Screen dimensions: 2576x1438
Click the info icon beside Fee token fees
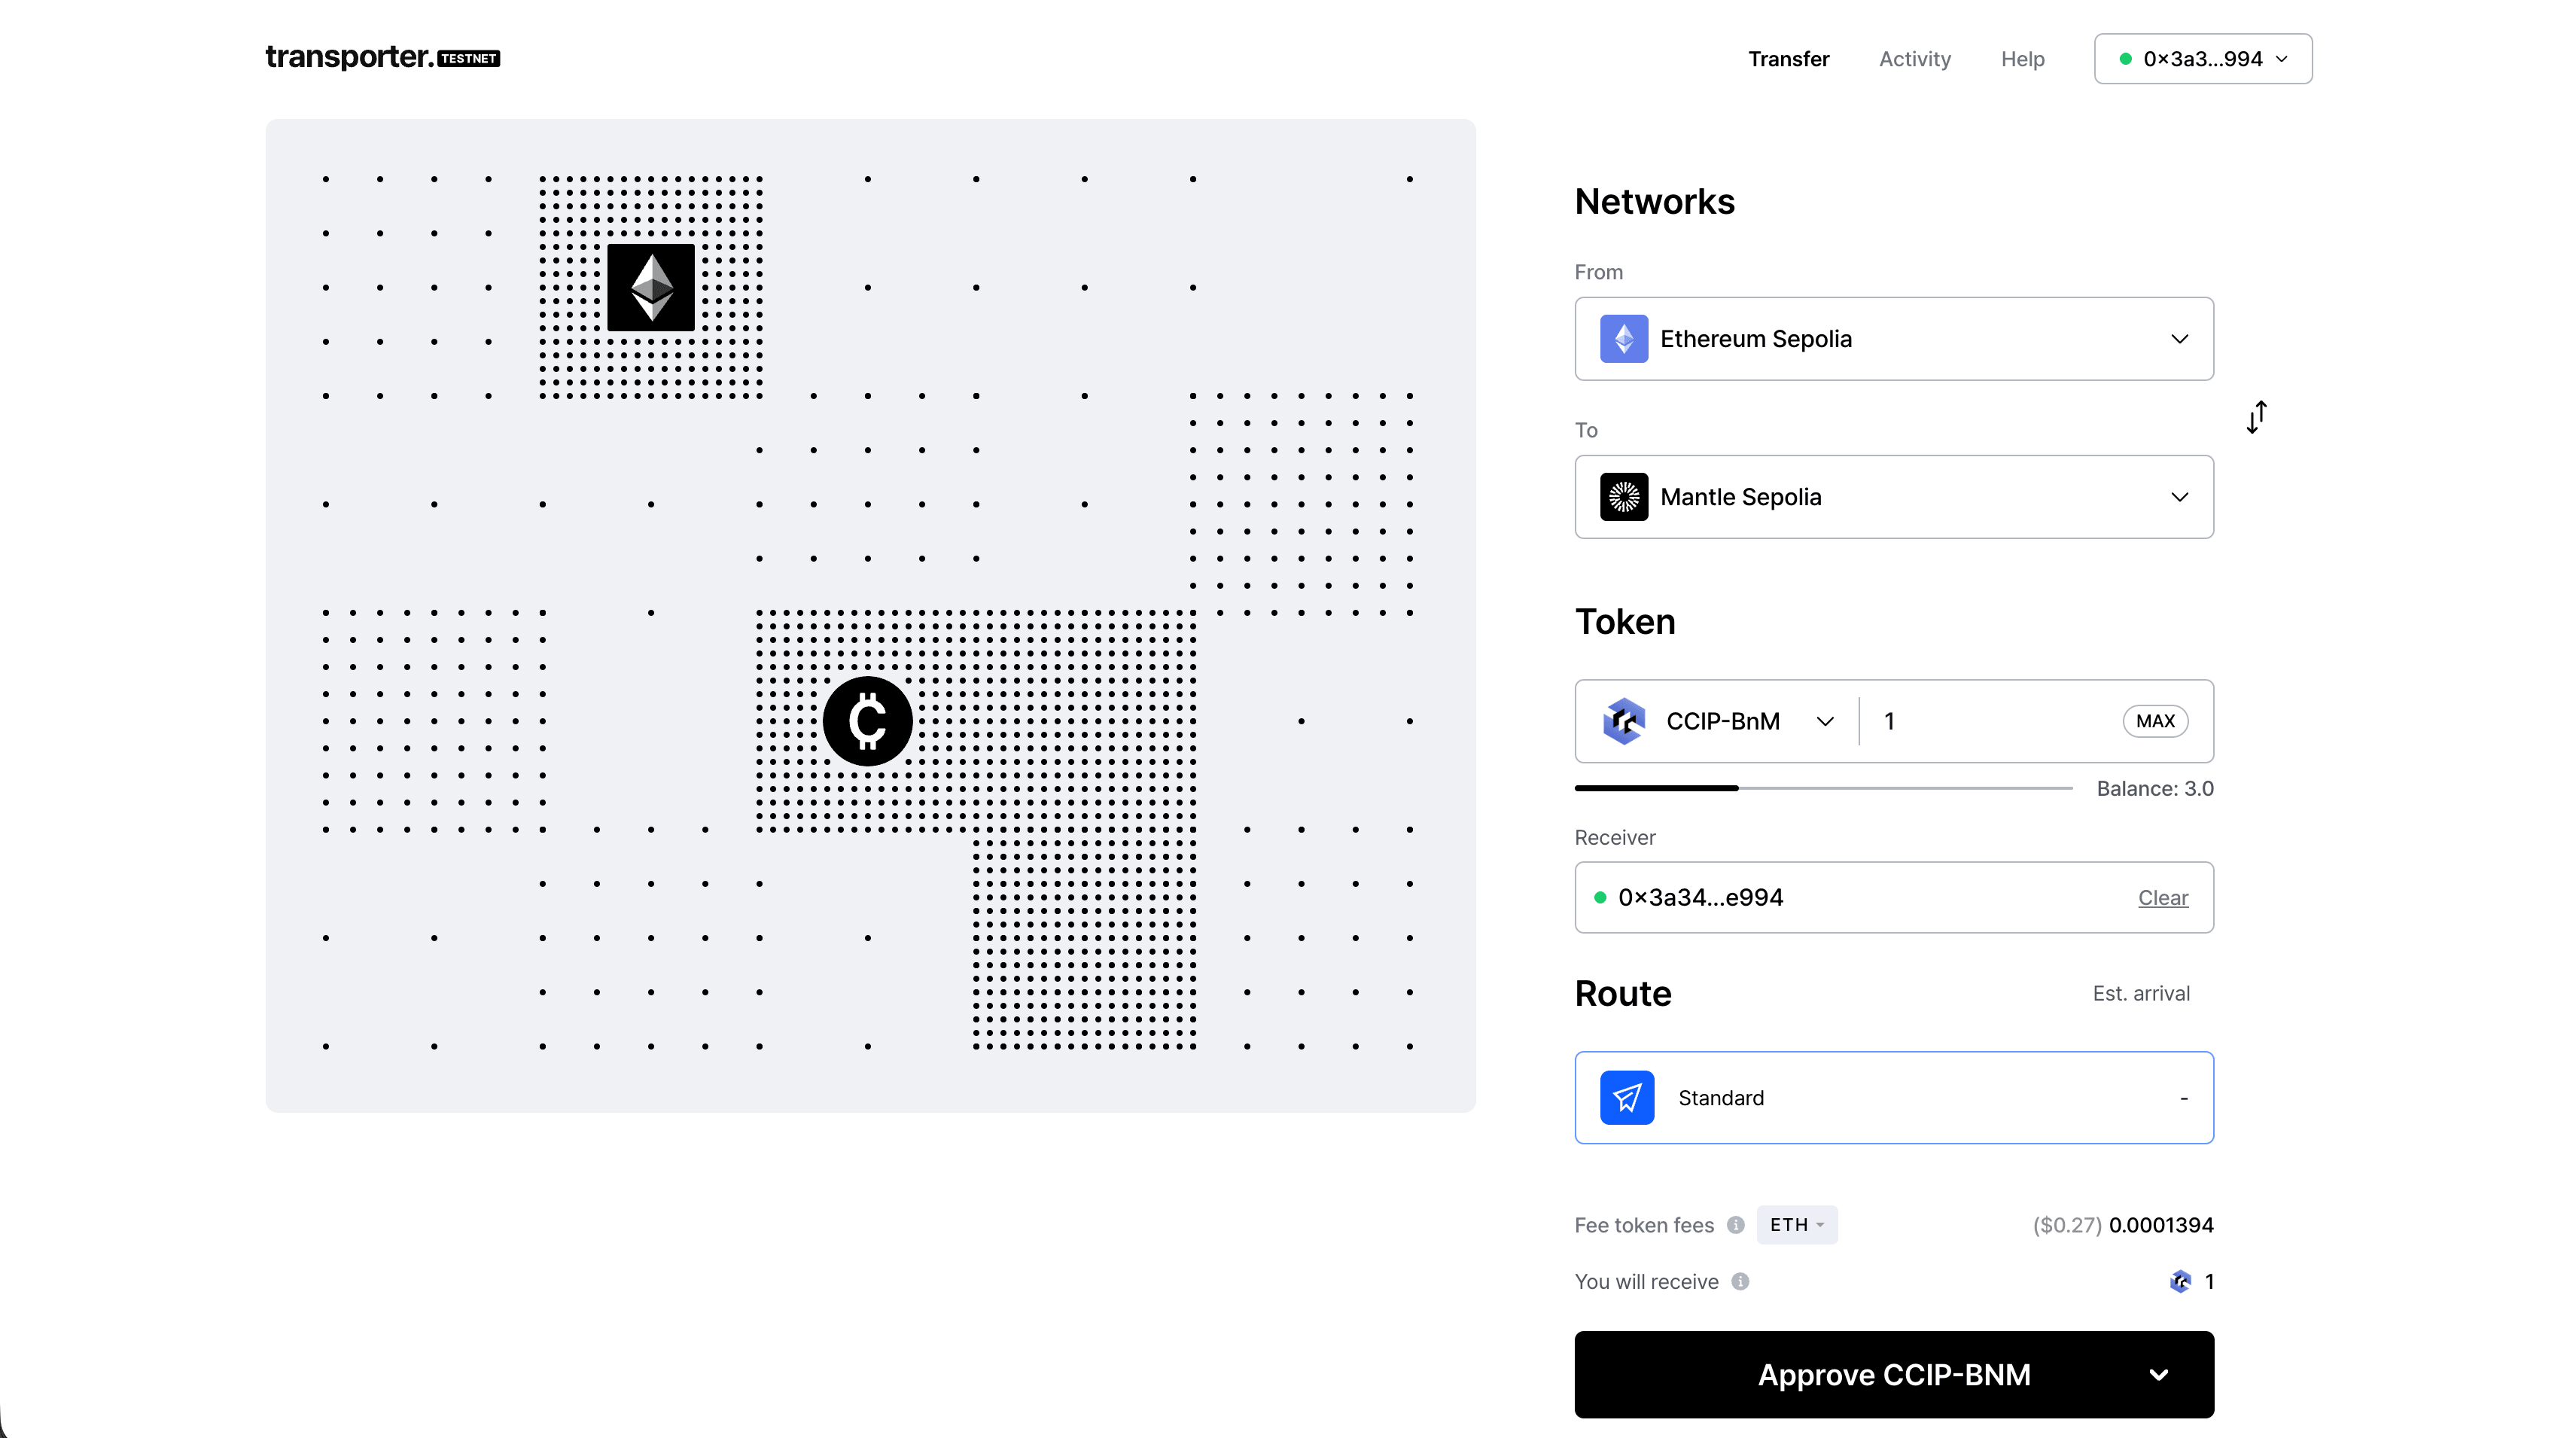1736,1225
